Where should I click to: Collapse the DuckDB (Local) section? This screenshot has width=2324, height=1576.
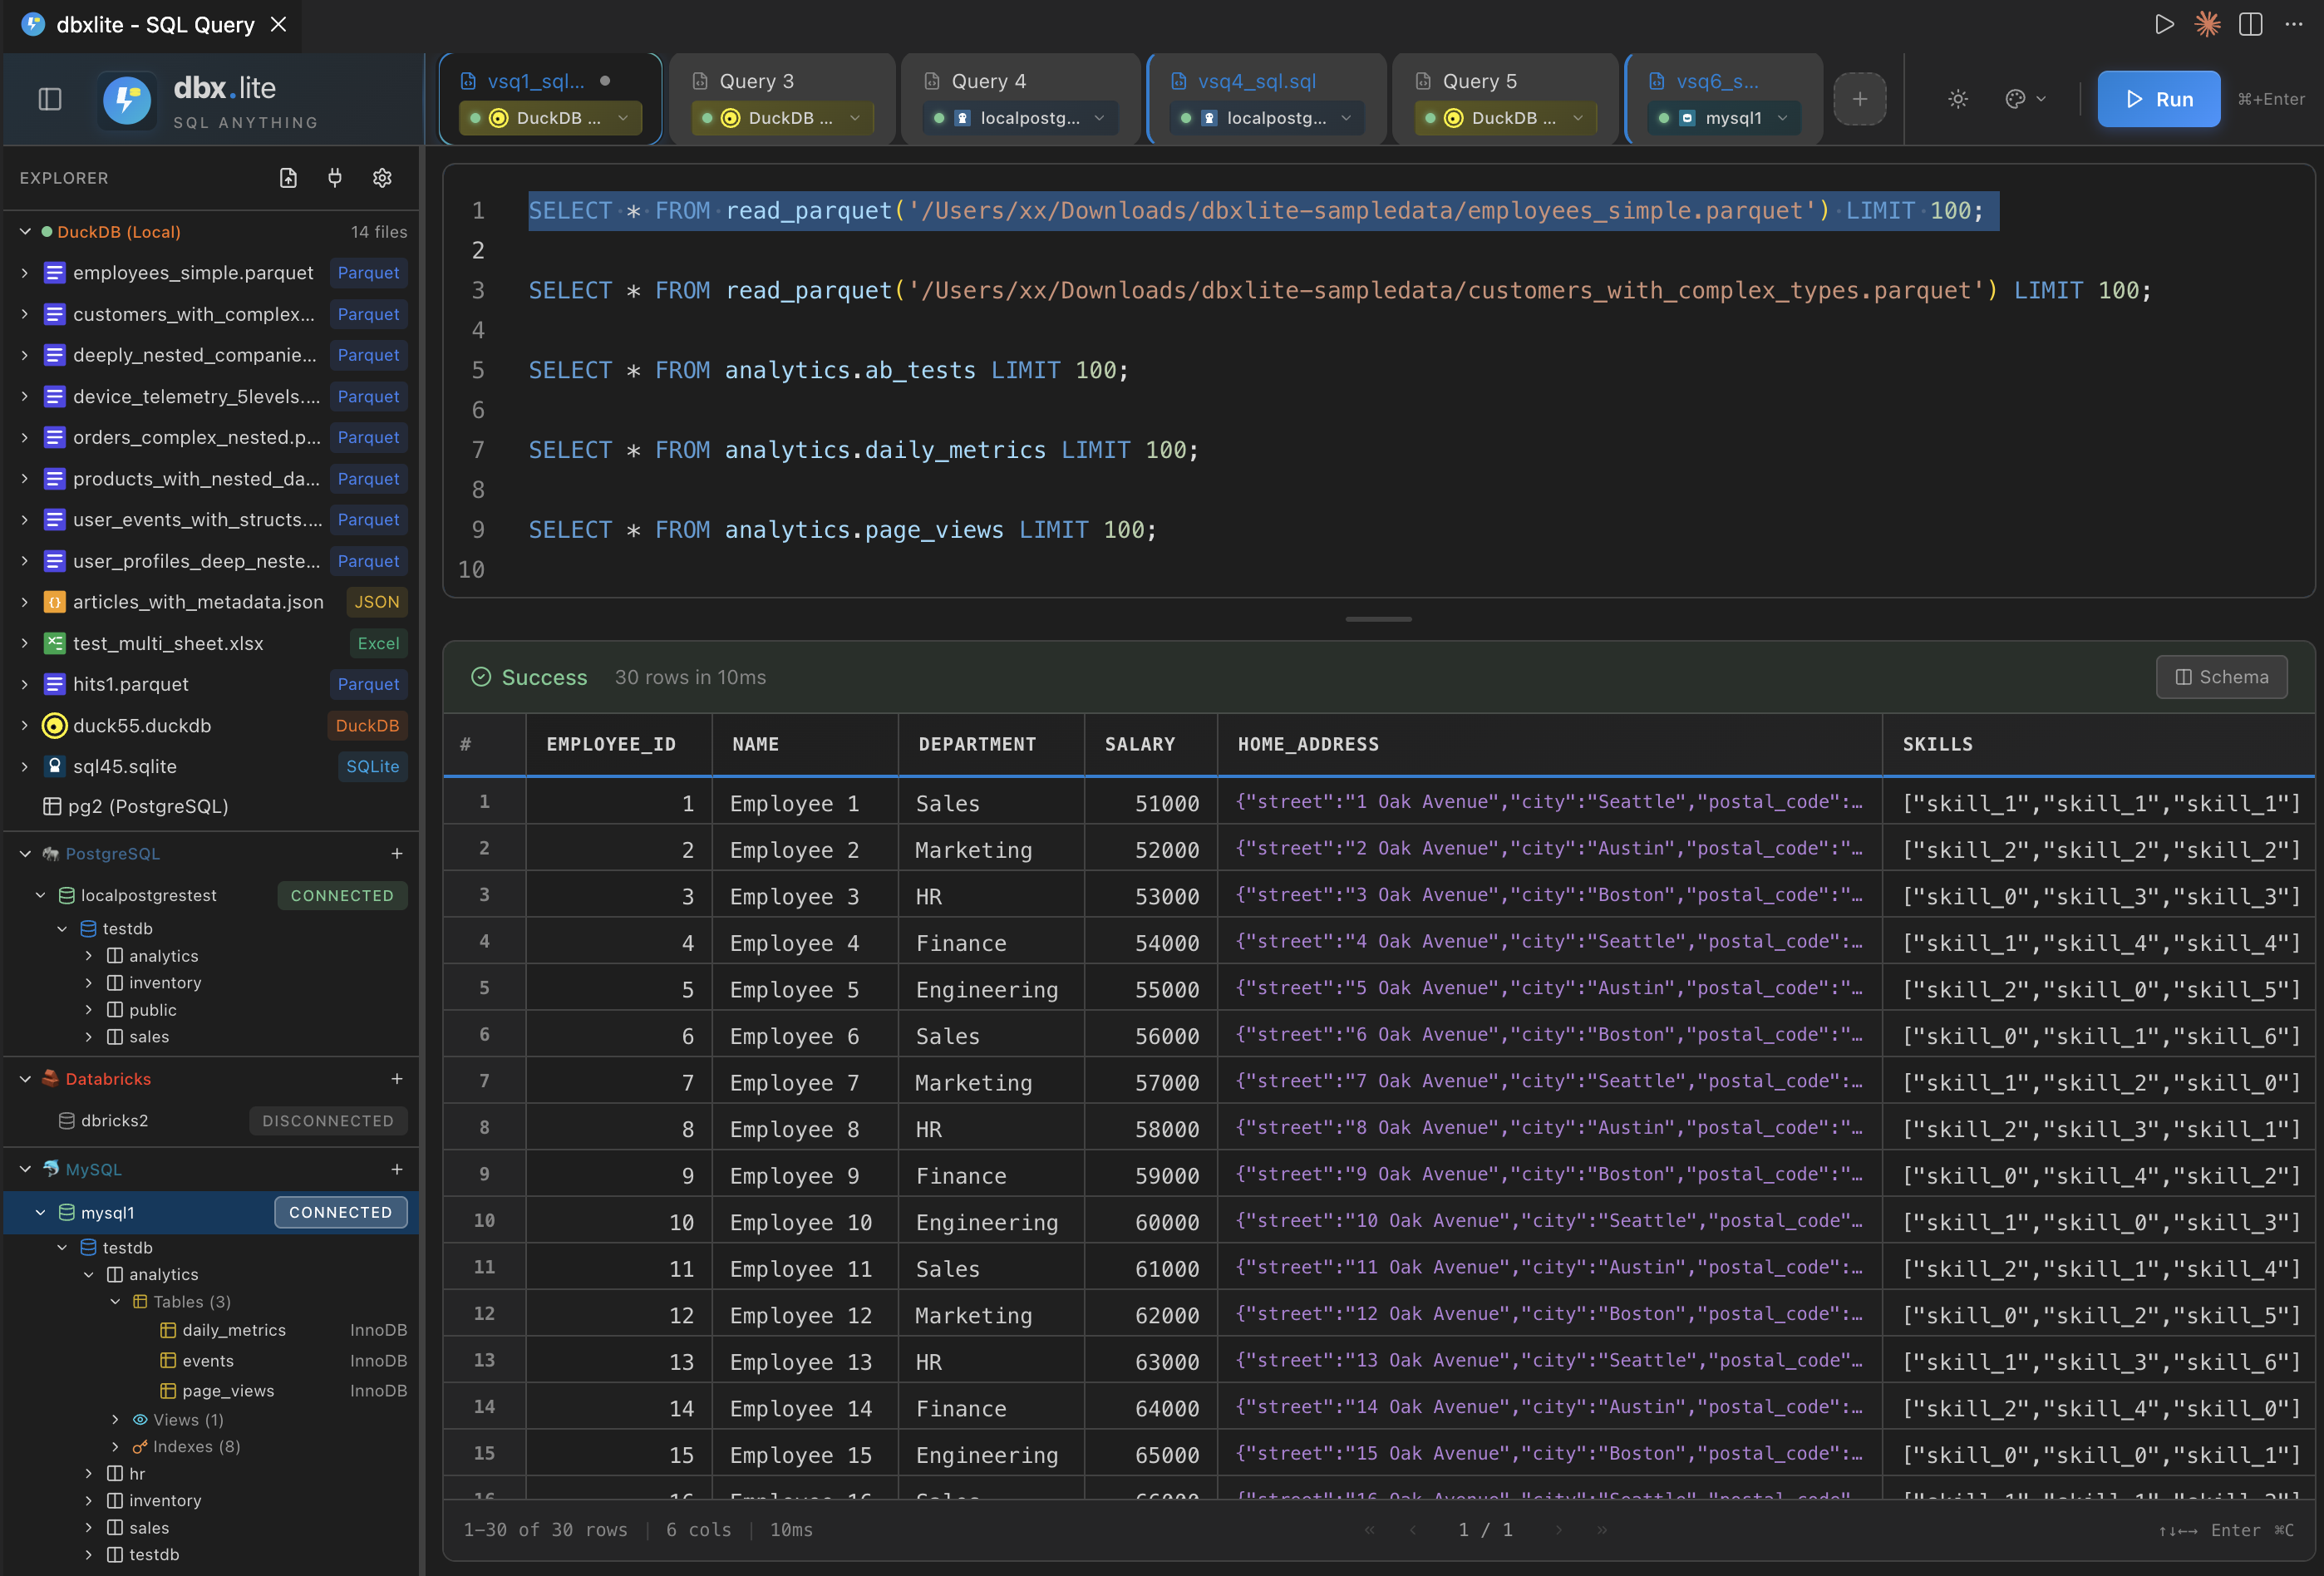[25, 231]
